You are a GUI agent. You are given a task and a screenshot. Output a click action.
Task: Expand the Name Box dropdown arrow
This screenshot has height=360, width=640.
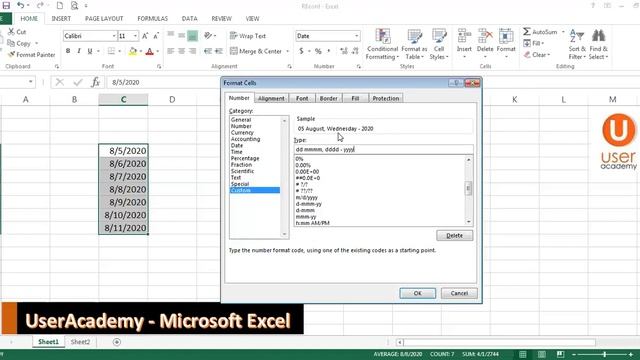click(x=31, y=82)
